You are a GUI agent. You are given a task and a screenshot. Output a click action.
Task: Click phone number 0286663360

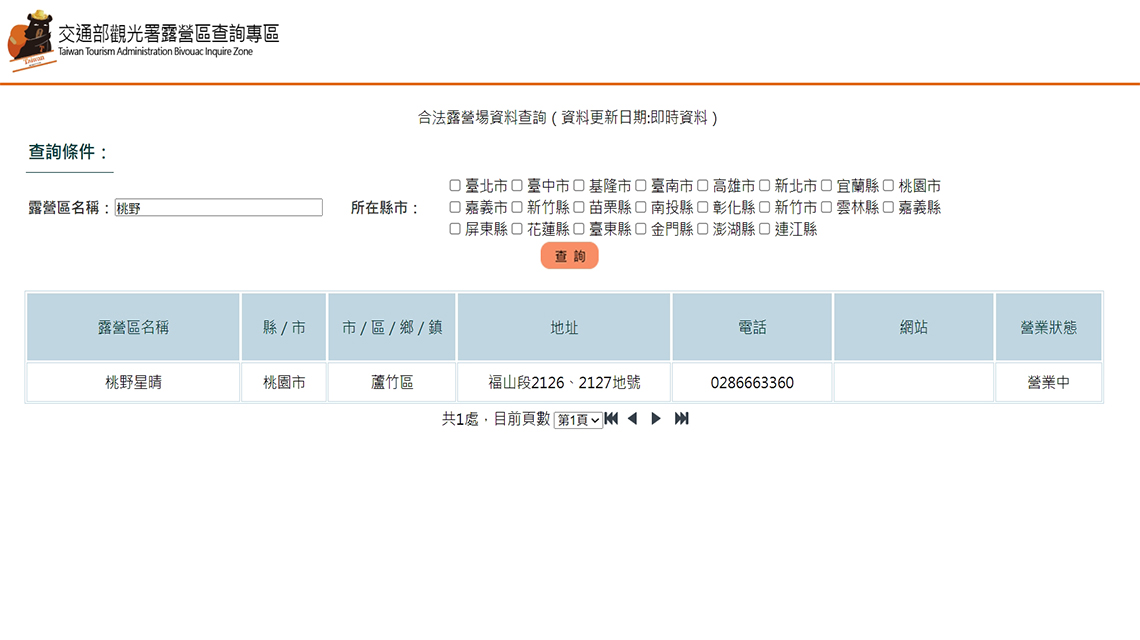tap(752, 382)
